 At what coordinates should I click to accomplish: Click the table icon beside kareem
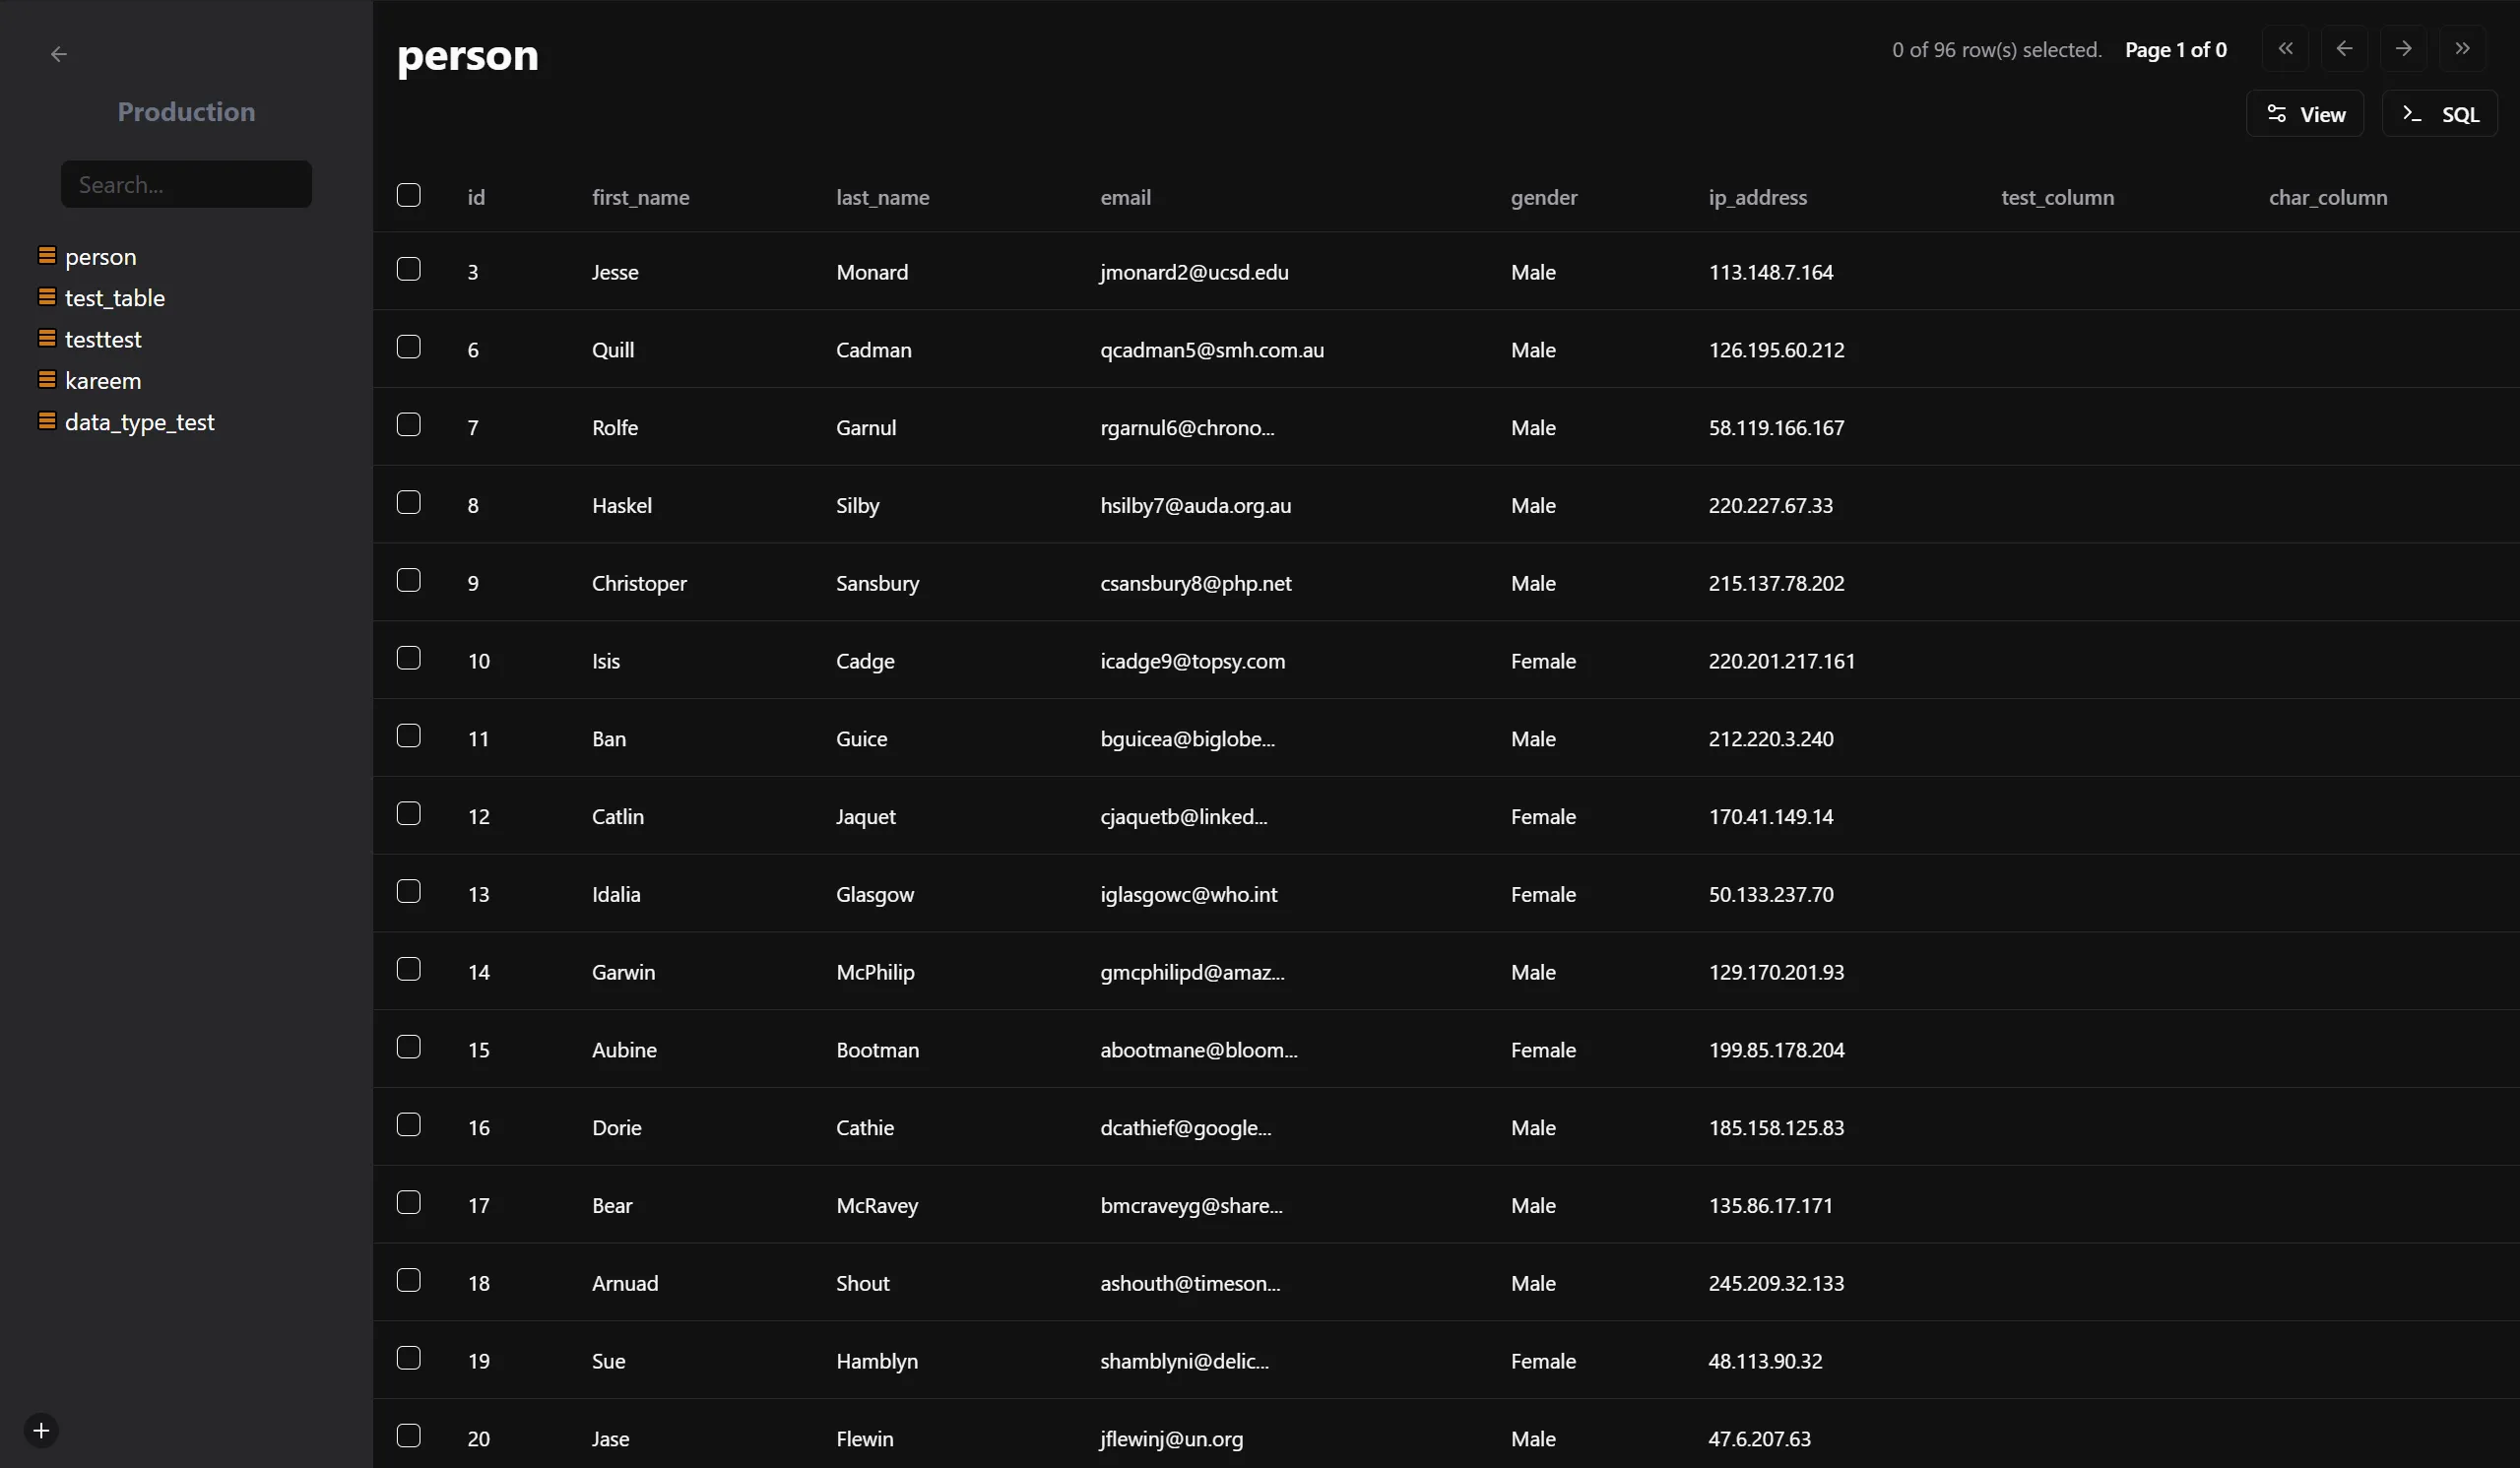47,380
